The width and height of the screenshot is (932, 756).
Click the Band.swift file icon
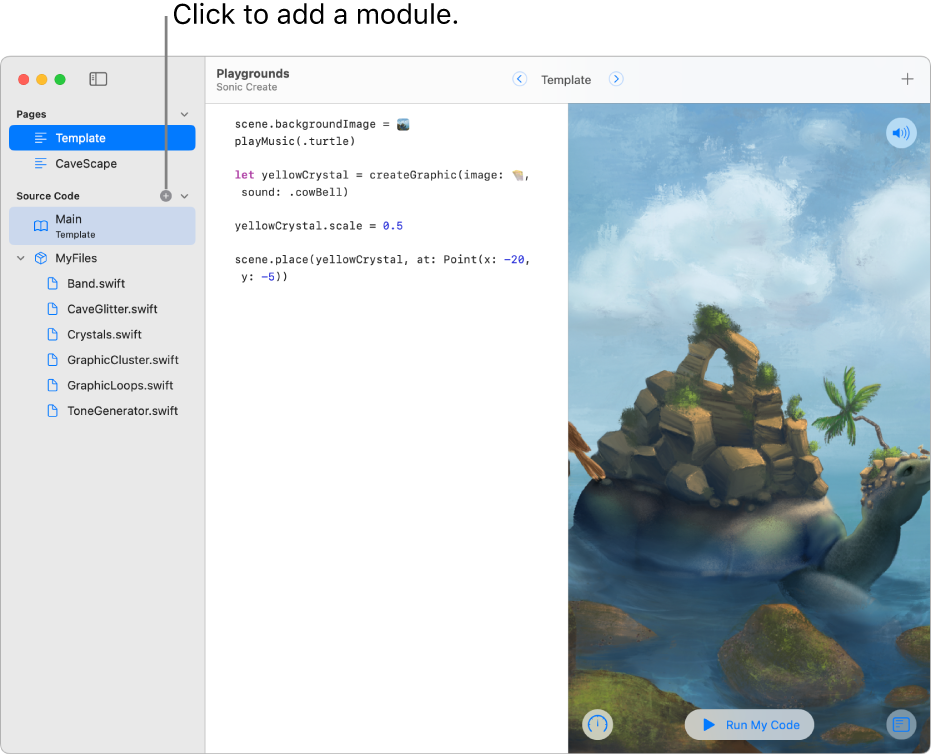pos(52,284)
